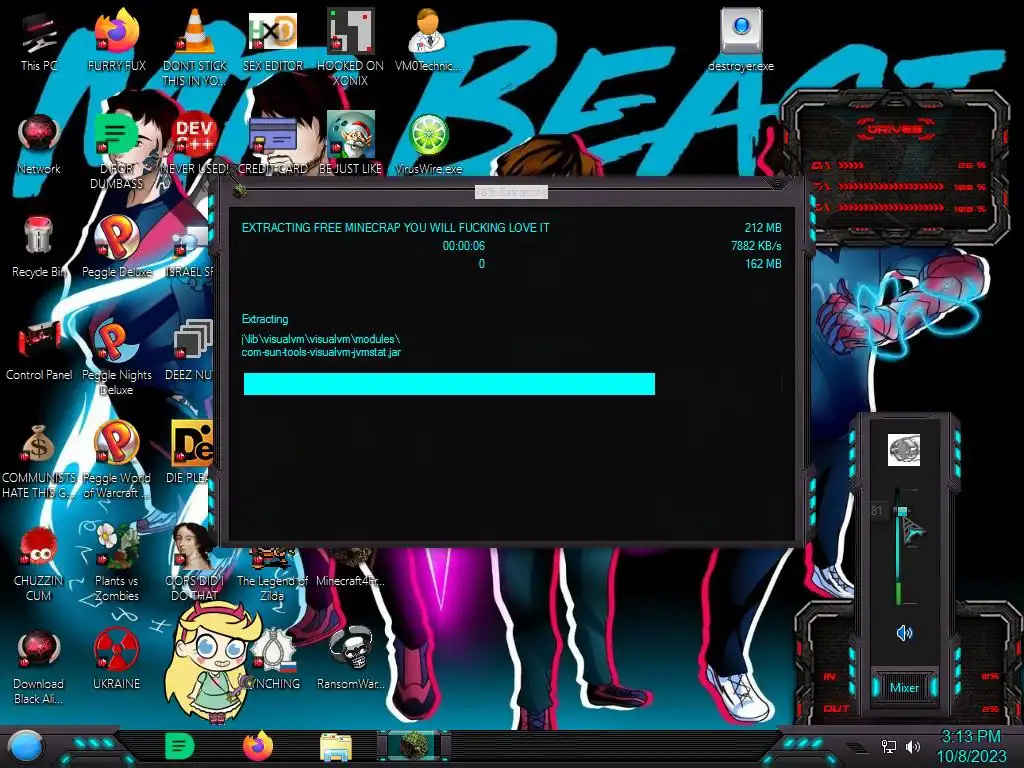Screen dimensions: 1024x768
Task: Open the CREDIT CARD desktop shortcut
Action: pos(273,144)
